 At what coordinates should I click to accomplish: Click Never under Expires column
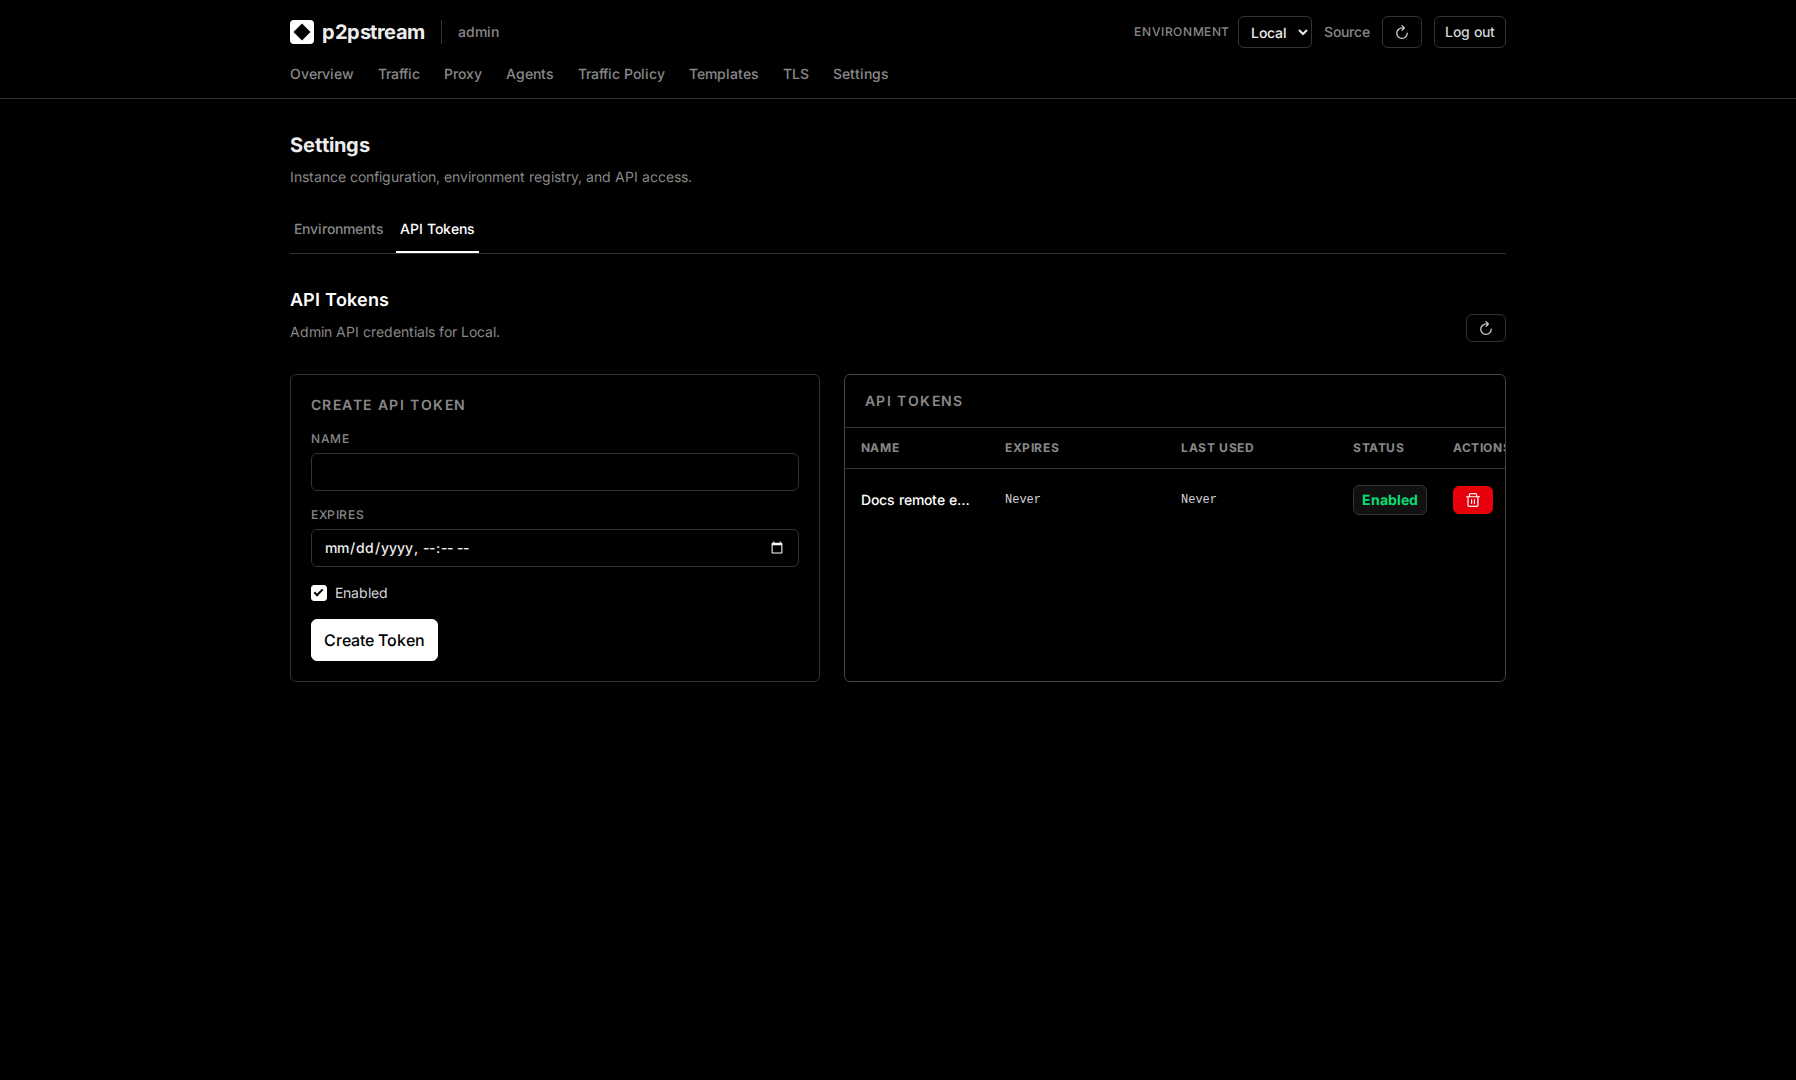pyautogui.click(x=1022, y=499)
